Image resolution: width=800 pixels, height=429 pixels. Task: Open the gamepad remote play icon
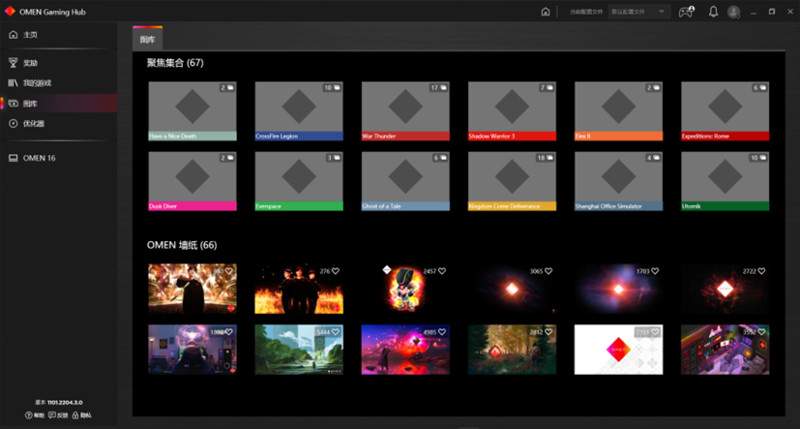click(x=686, y=12)
